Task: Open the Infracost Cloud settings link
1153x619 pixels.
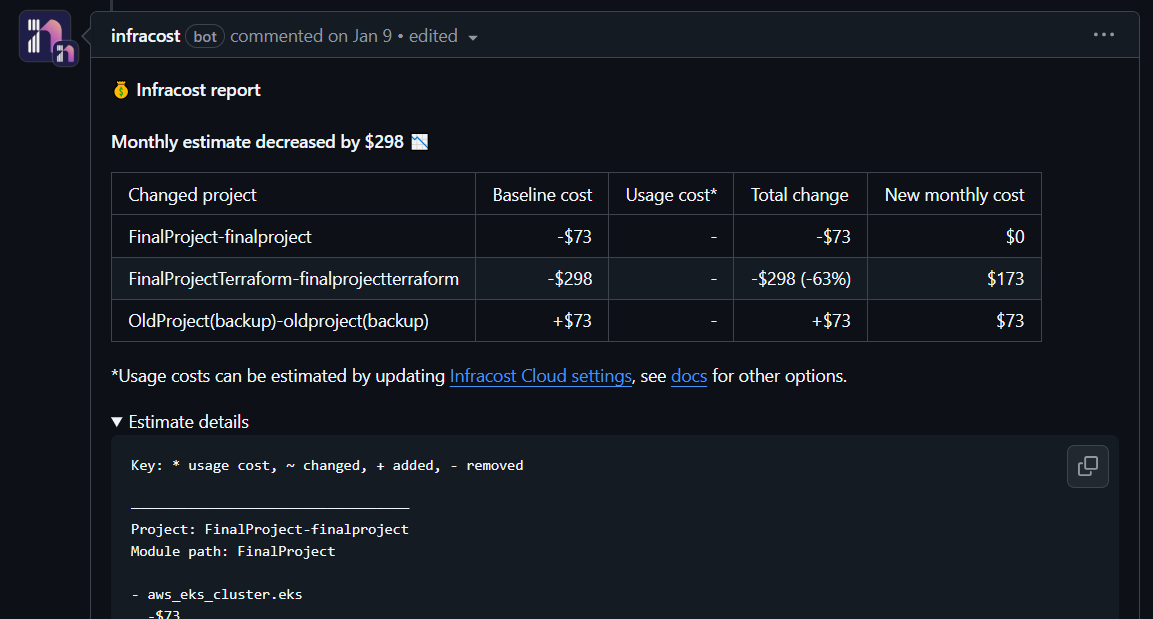Action: click(x=540, y=376)
